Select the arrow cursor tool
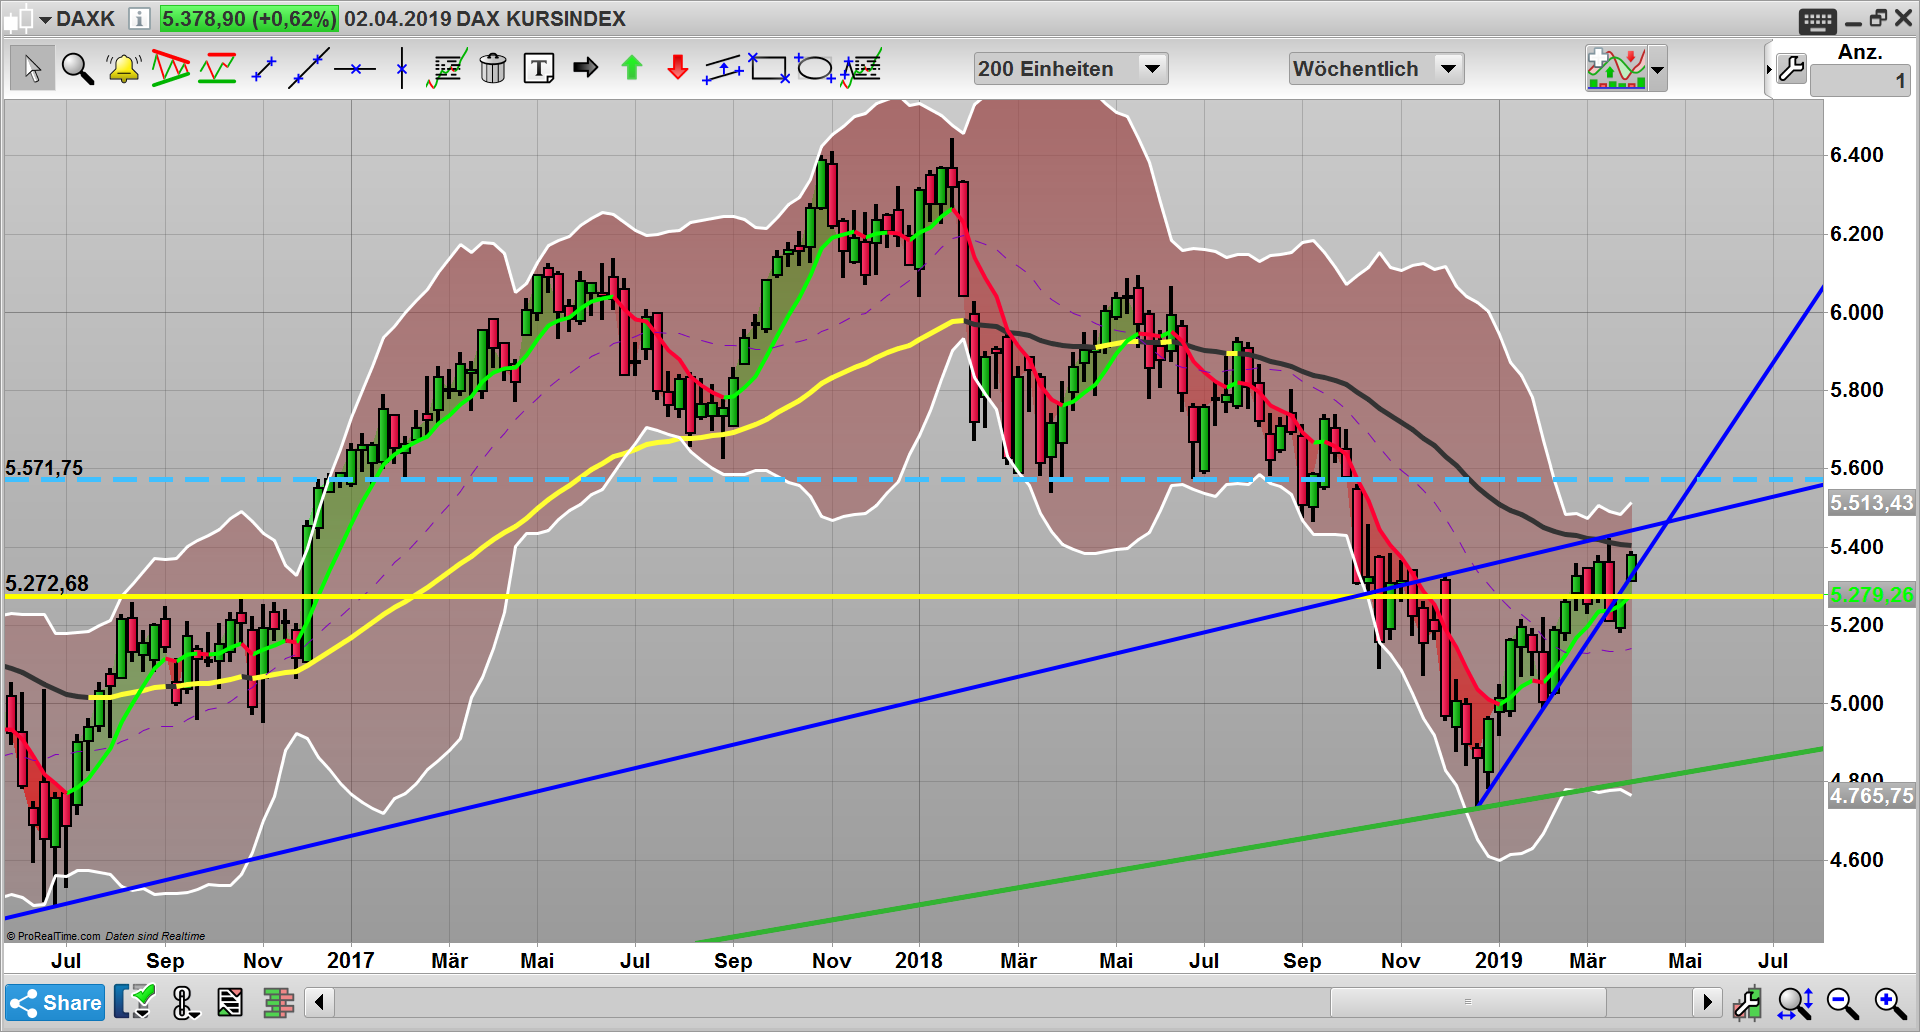 (32, 69)
